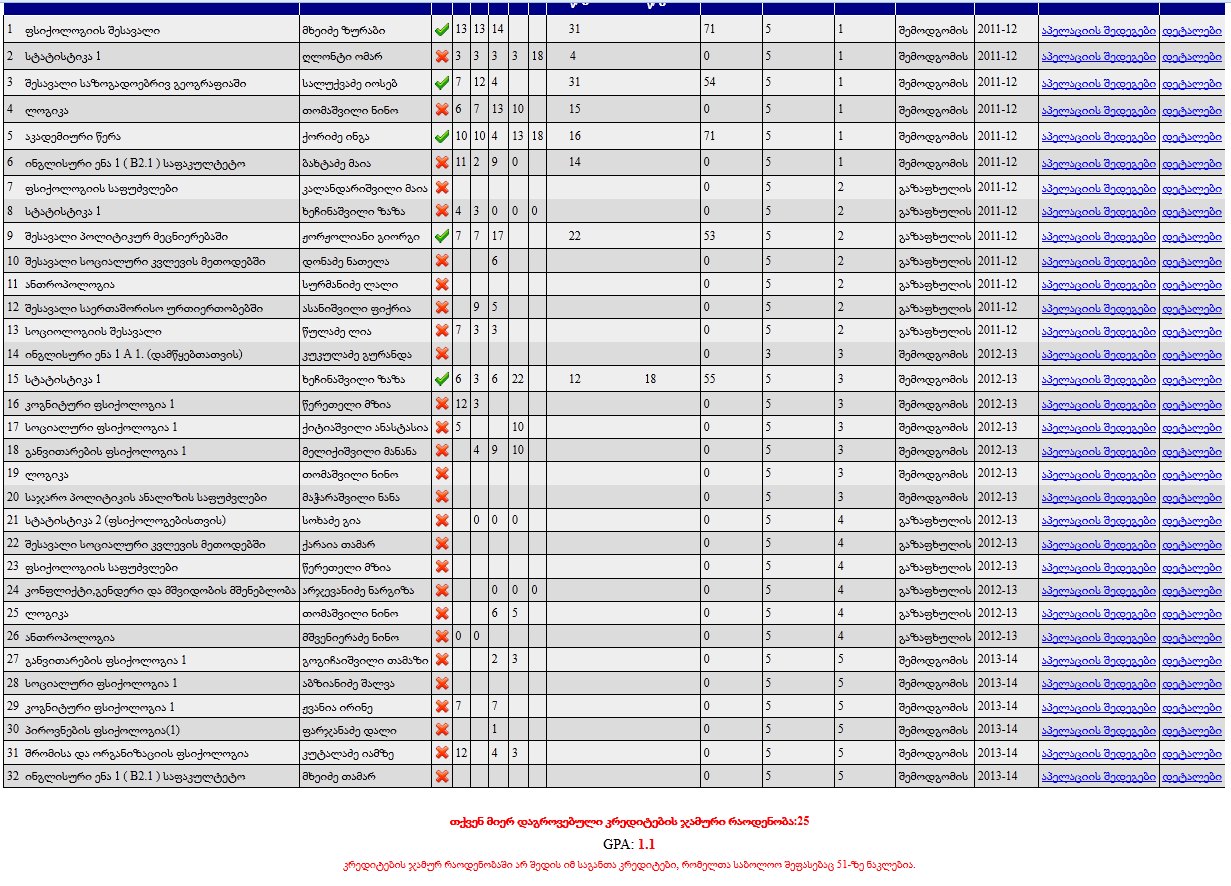The height and width of the screenshot is (886, 1231).
Task: Select the score 55 in row 15
Action: pyautogui.click(x=710, y=380)
